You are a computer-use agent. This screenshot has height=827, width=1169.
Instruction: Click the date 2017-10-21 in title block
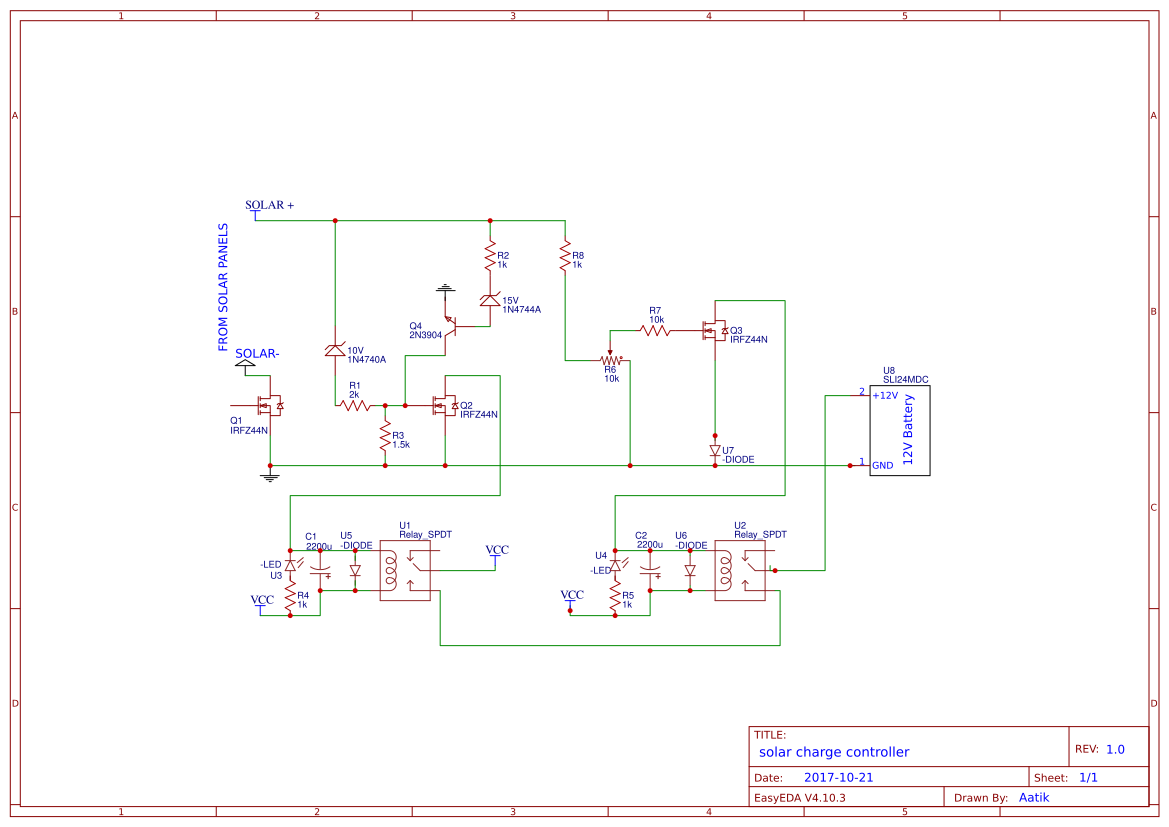[x=838, y=776]
